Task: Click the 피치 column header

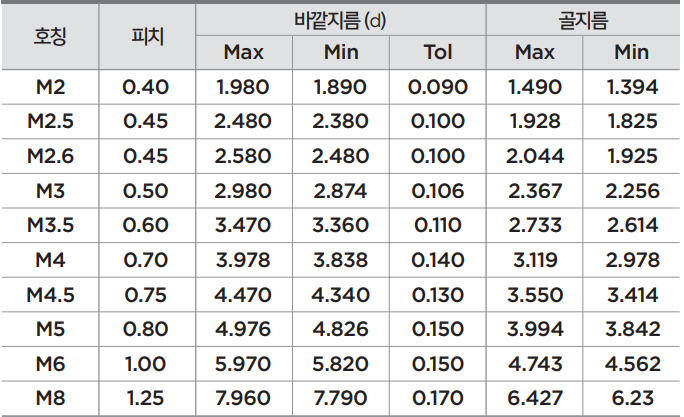Action: pyautogui.click(x=147, y=36)
